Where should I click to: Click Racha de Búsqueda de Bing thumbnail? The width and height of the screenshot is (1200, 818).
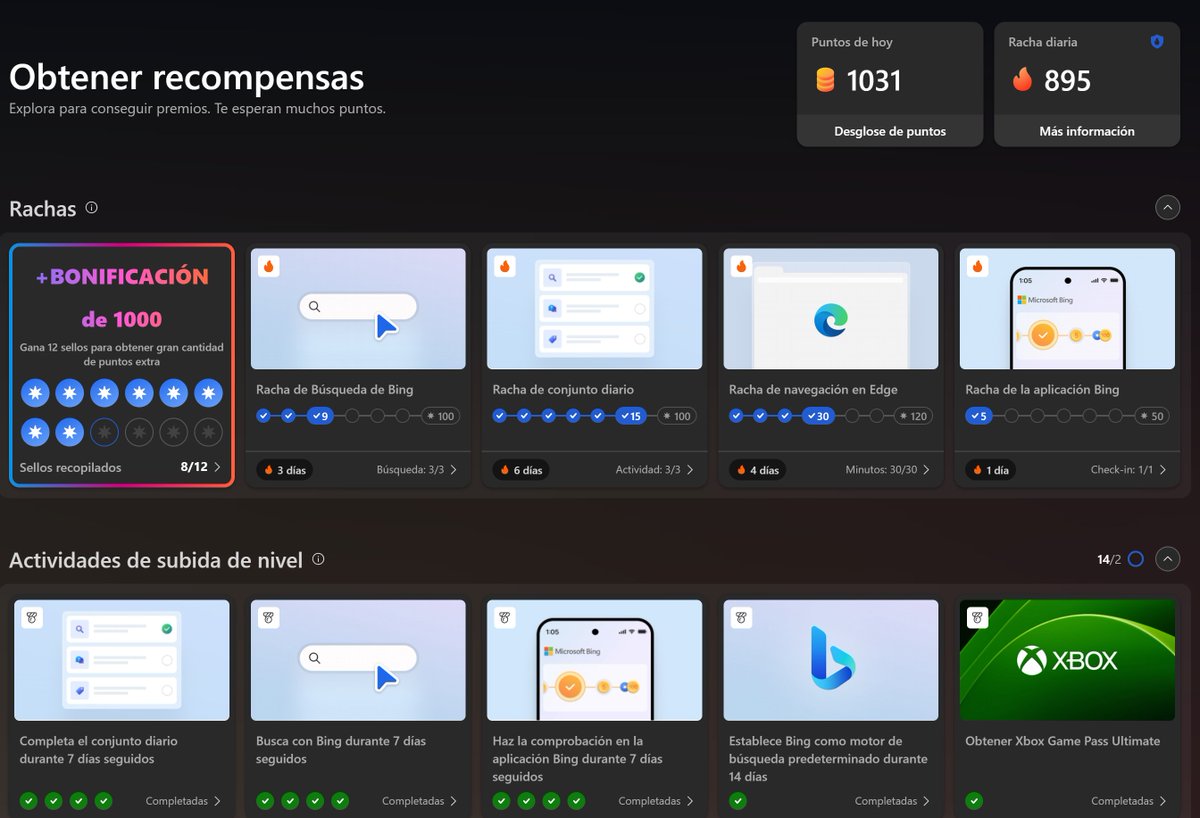tap(358, 309)
